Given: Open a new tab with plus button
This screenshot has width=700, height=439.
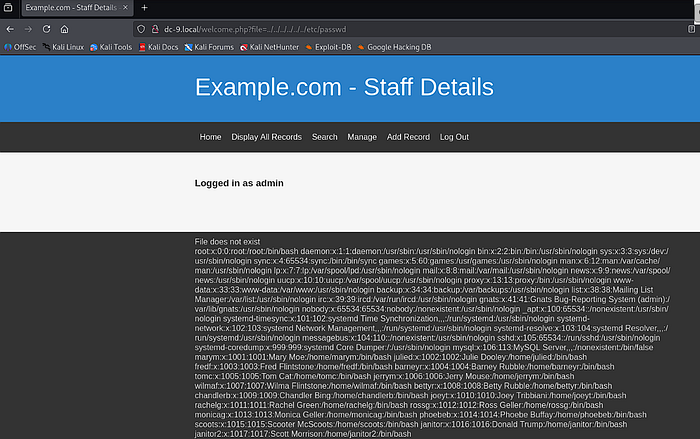Looking at the screenshot, I should 144,8.
